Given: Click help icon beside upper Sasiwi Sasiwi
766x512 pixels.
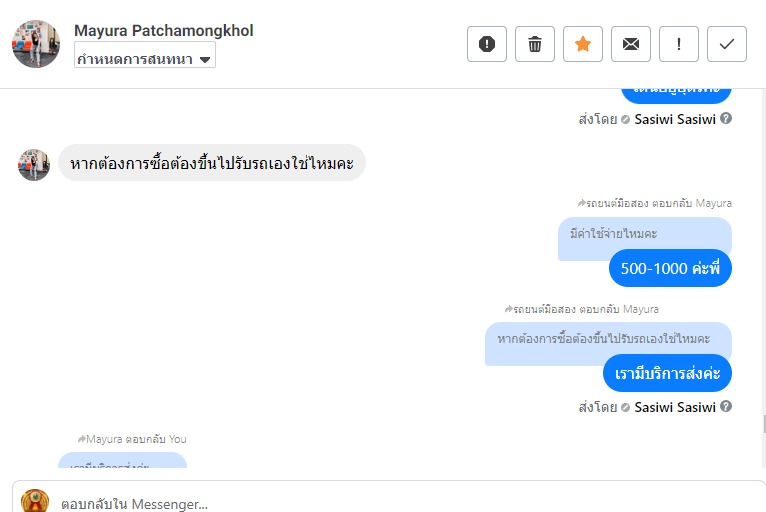Looking at the screenshot, I should [726, 119].
